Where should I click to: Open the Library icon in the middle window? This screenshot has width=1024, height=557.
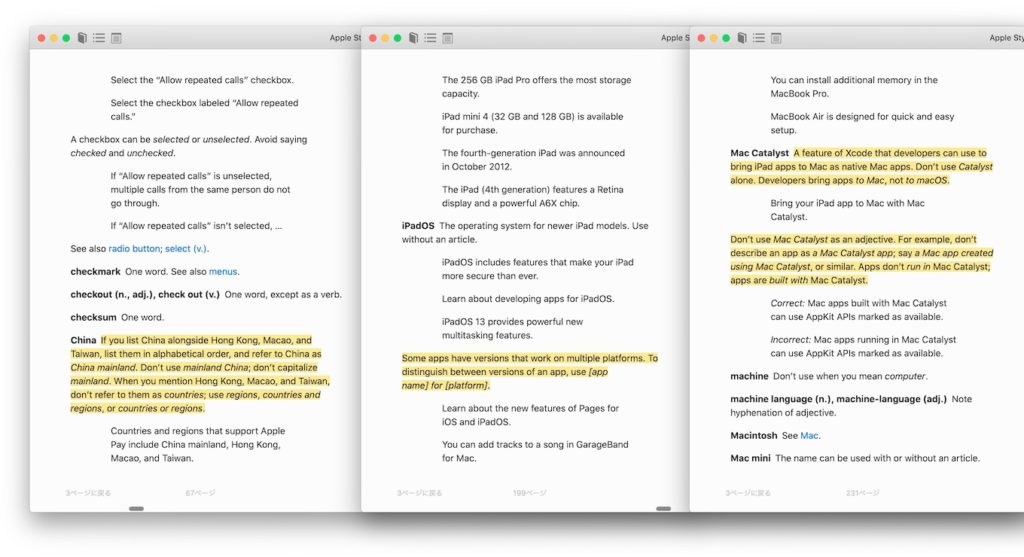(x=413, y=38)
